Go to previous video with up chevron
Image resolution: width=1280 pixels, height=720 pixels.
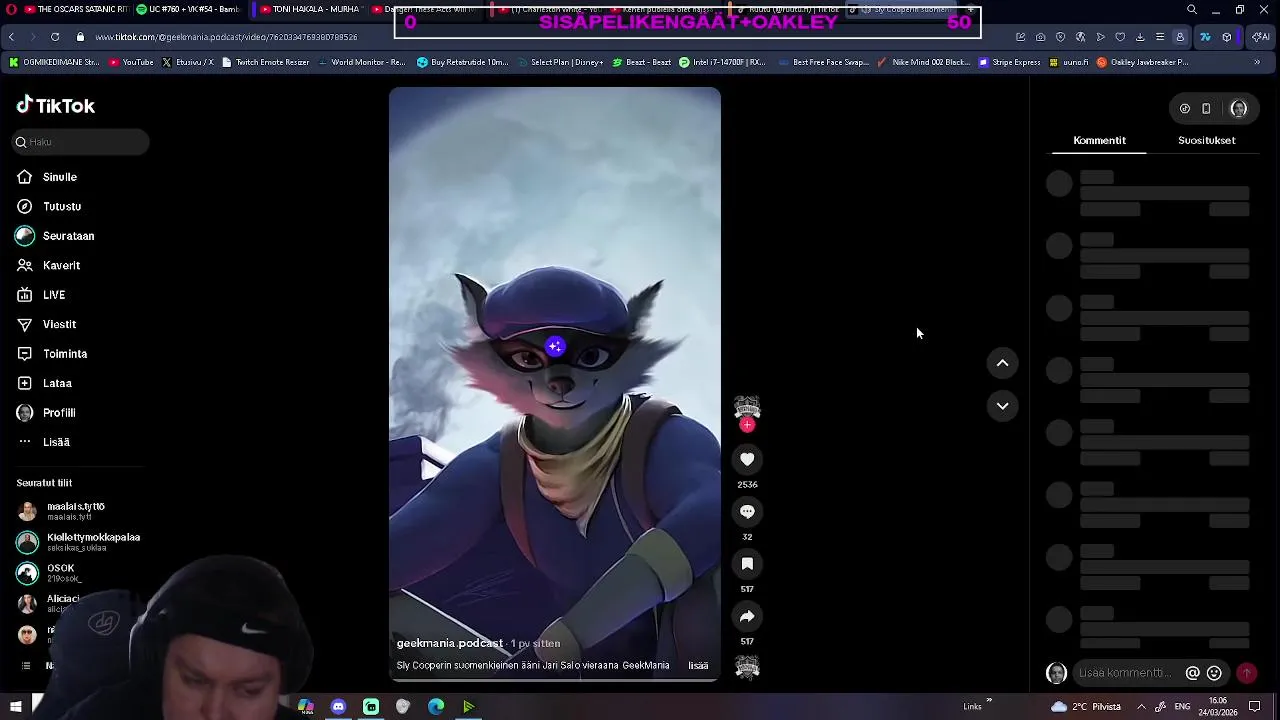1002,363
